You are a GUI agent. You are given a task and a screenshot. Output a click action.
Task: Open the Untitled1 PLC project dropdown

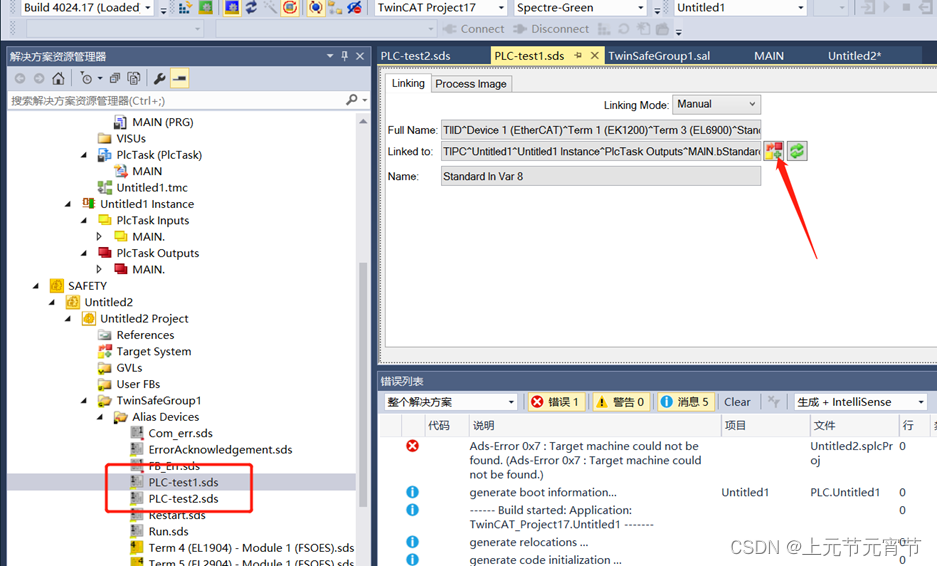[x=801, y=8]
